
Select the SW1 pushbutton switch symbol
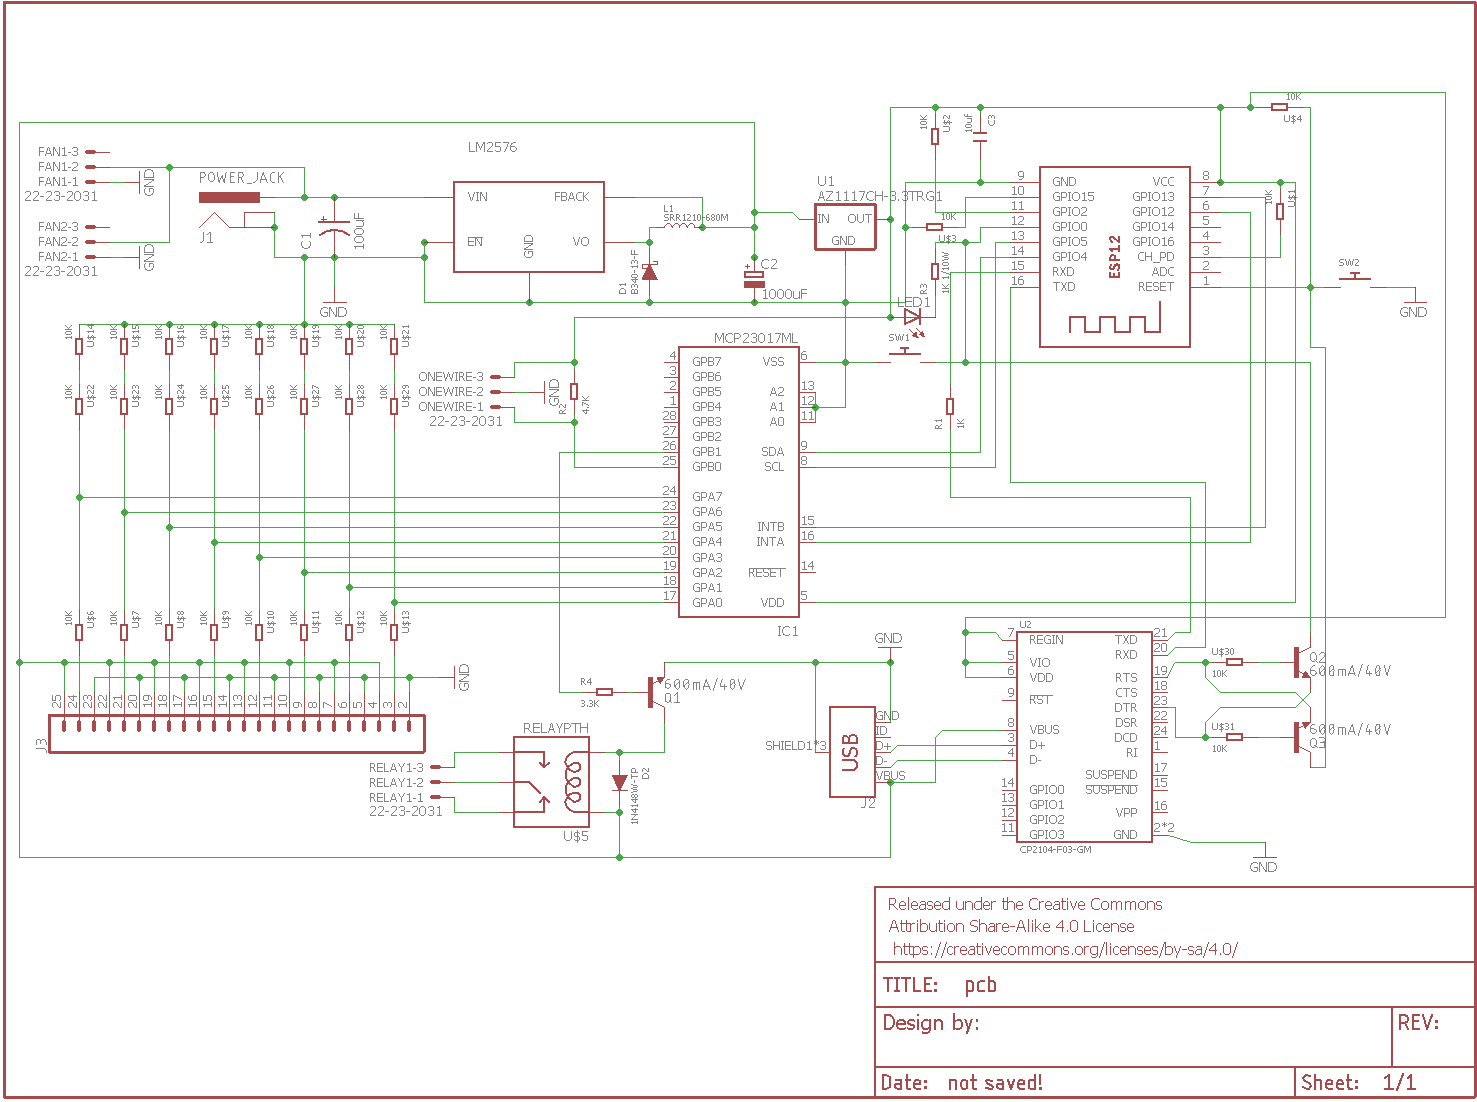[906, 355]
